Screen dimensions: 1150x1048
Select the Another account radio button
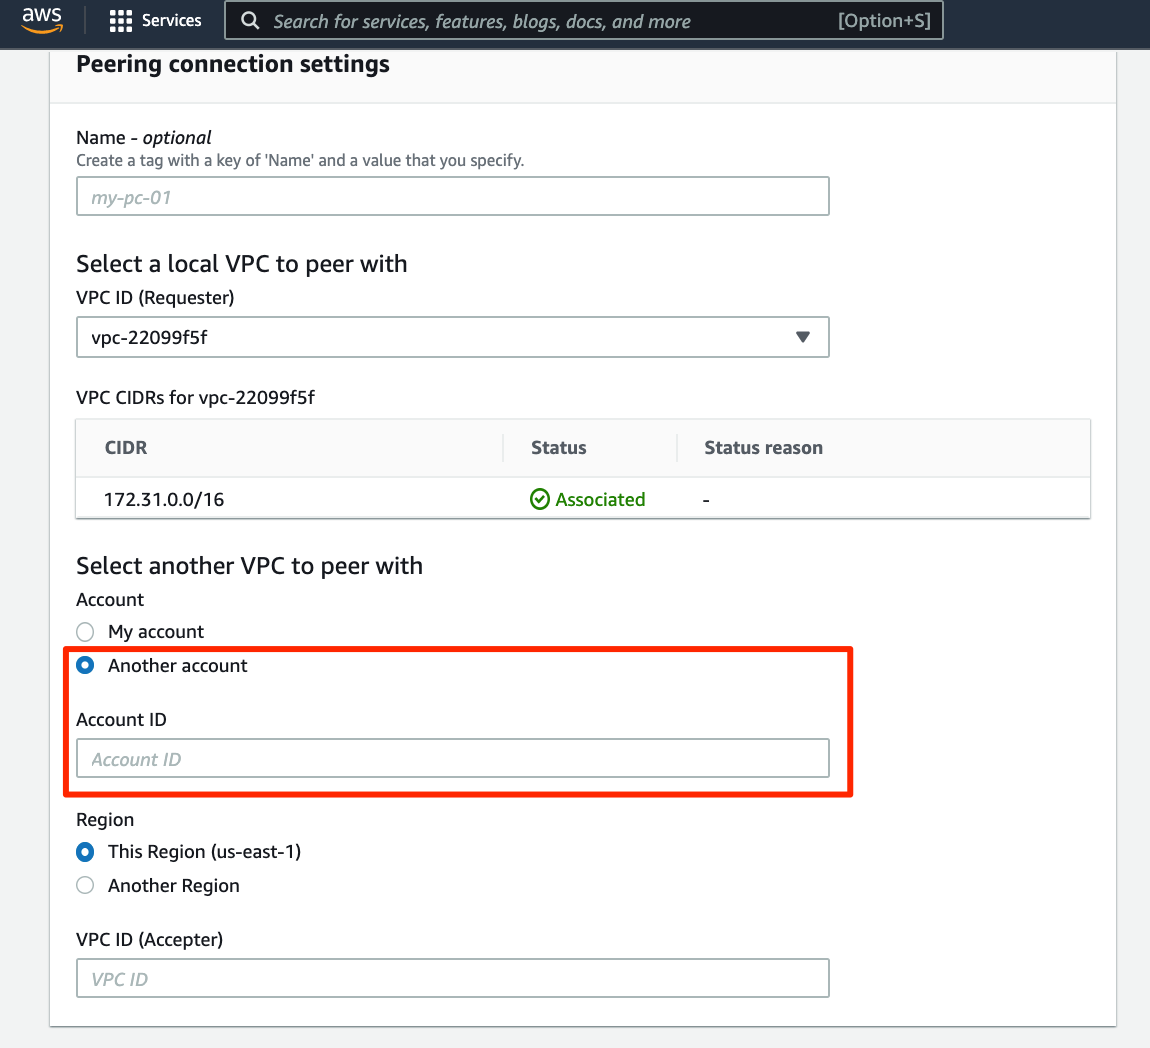[x=85, y=664]
